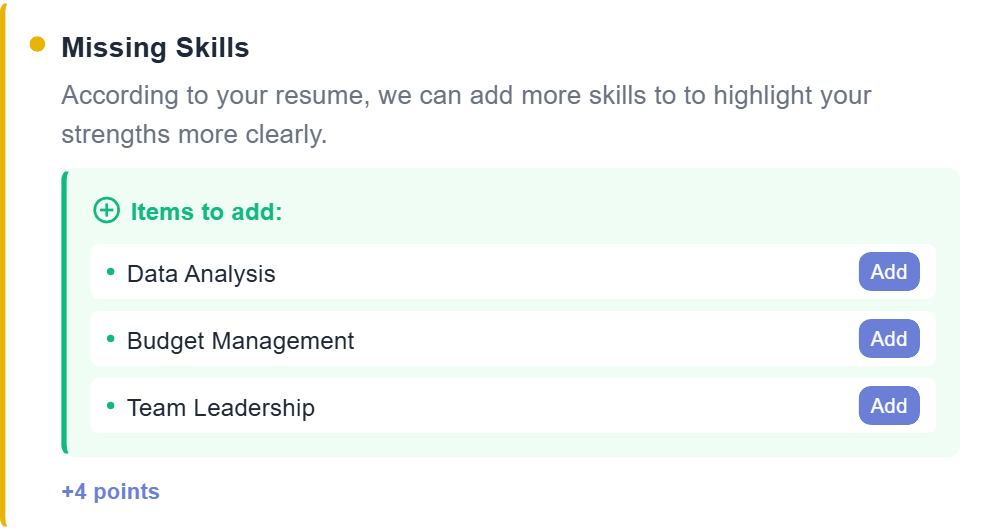Click the phrase strengths more clearly
The image size is (984, 530).
pyautogui.click(x=194, y=134)
